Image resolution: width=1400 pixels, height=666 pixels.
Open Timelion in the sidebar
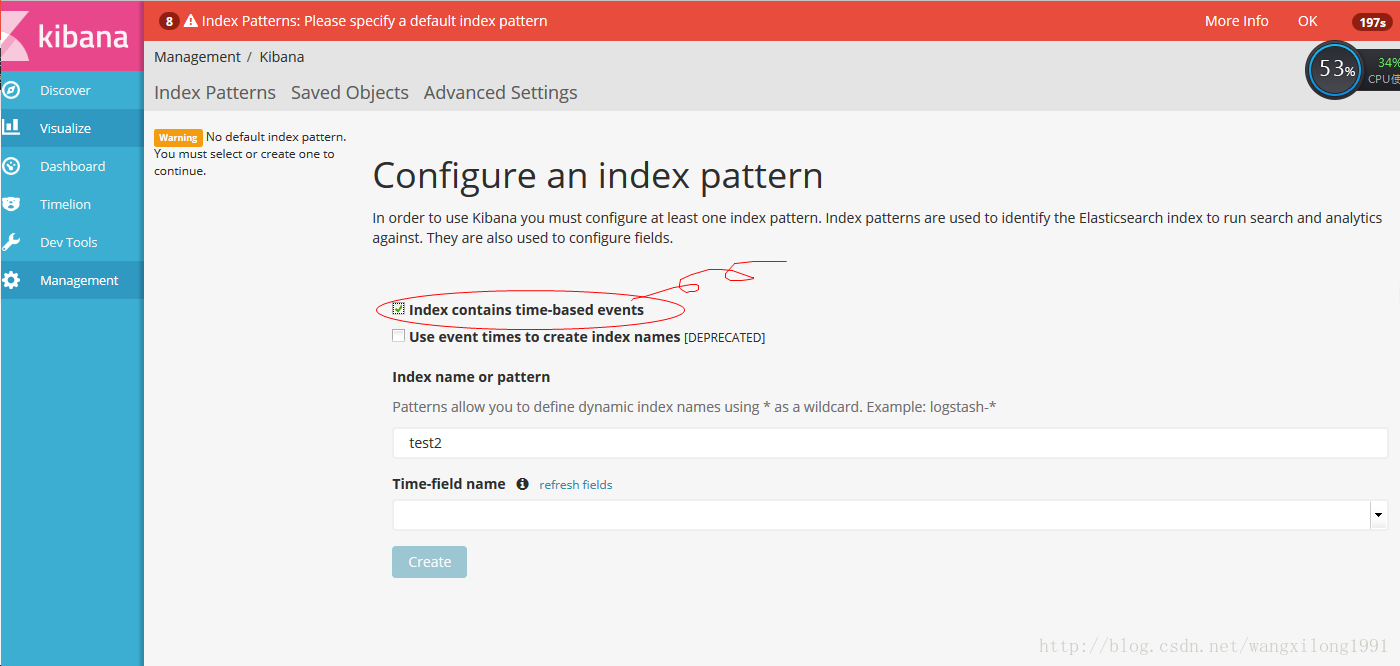[72, 204]
